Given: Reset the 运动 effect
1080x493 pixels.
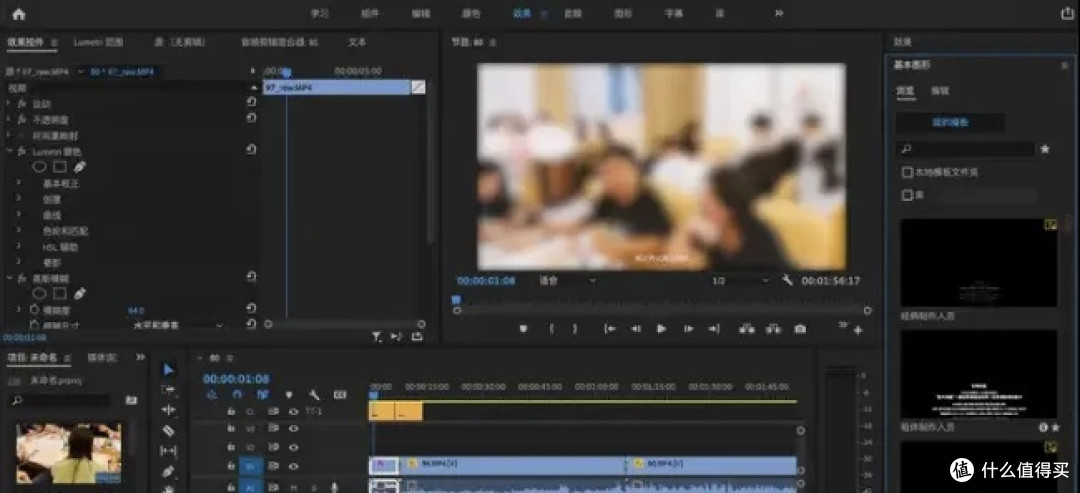Looking at the screenshot, I should (251, 102).
